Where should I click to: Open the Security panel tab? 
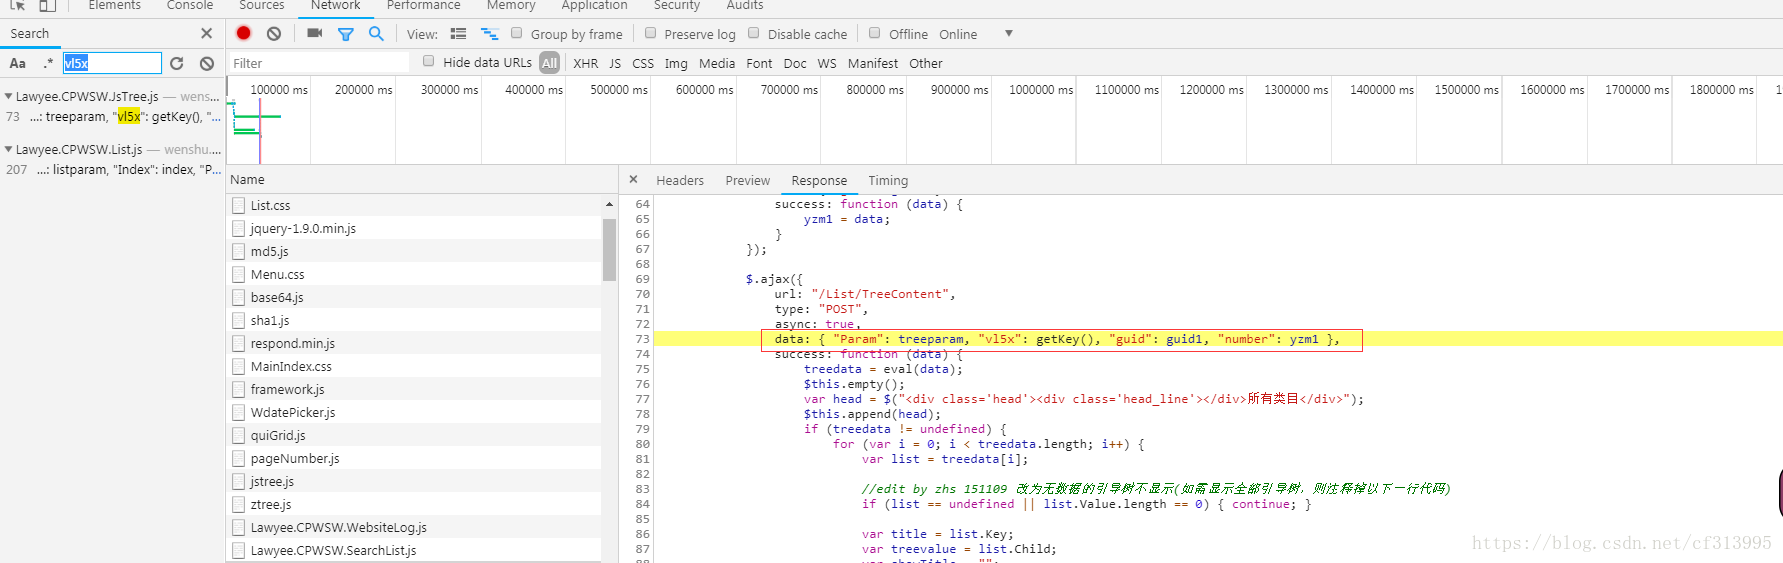click(x=677, y=5)
